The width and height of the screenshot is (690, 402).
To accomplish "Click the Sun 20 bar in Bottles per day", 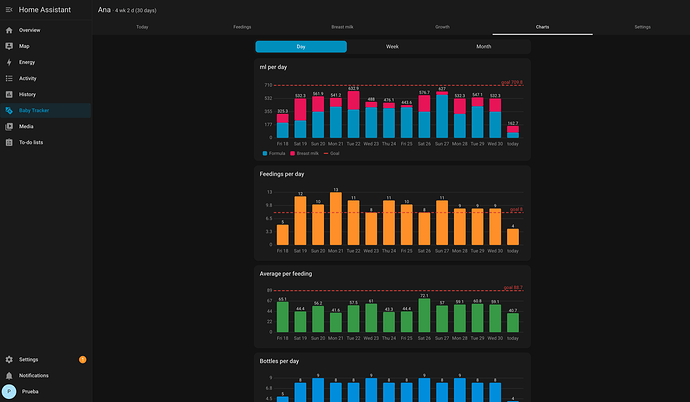I will click(x=318, y=390).
